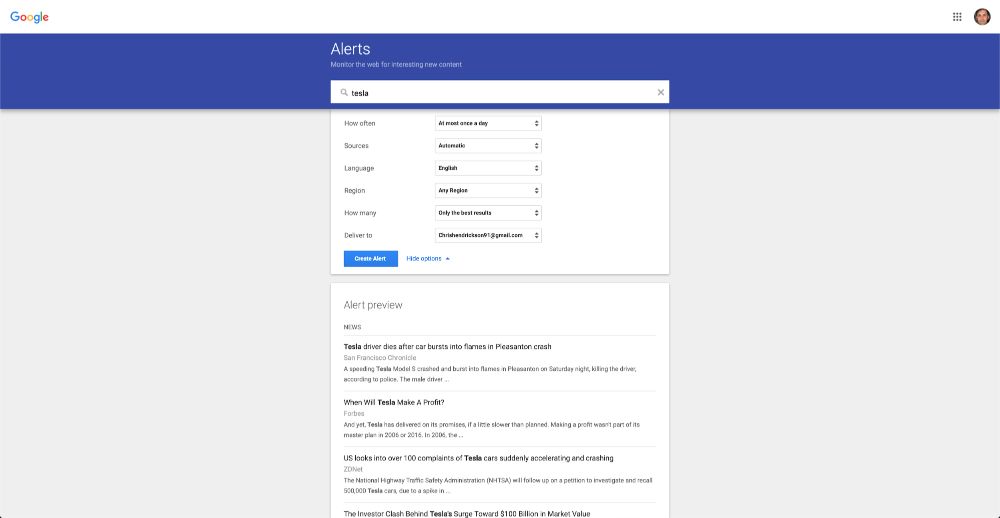Click the Alerts page title
Viewport: 1000px width, 518px height.
pyautogui.click(x=350, y=49)
